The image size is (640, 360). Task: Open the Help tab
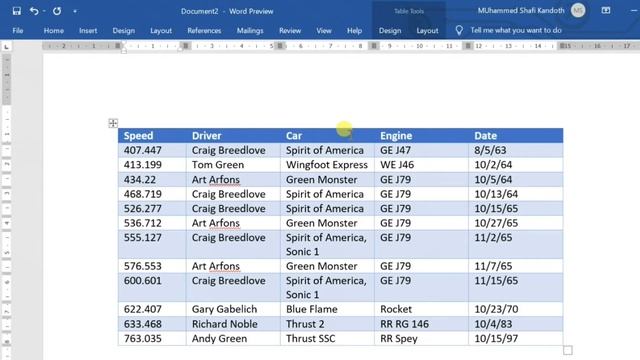[354, 31]
